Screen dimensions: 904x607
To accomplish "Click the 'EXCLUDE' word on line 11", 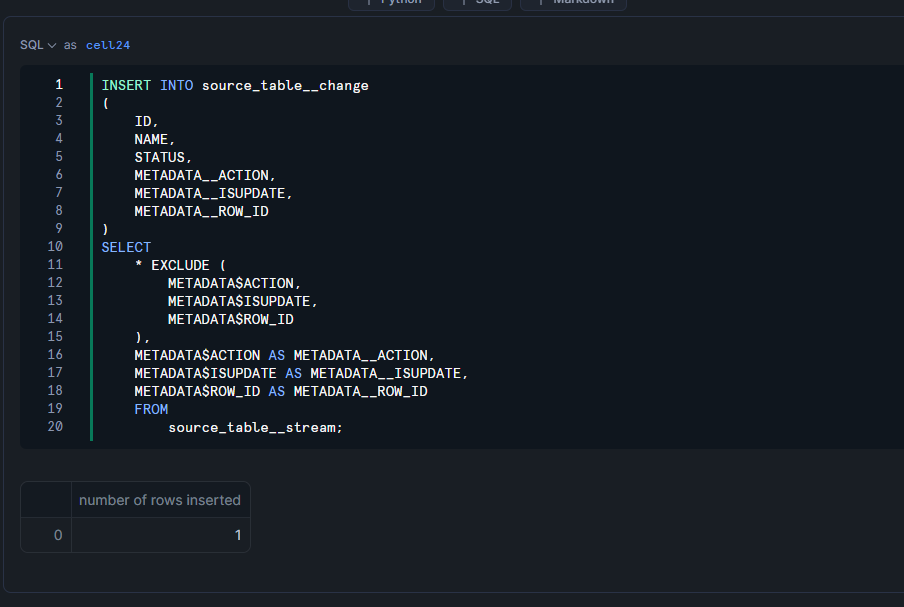I will point(180,265).
